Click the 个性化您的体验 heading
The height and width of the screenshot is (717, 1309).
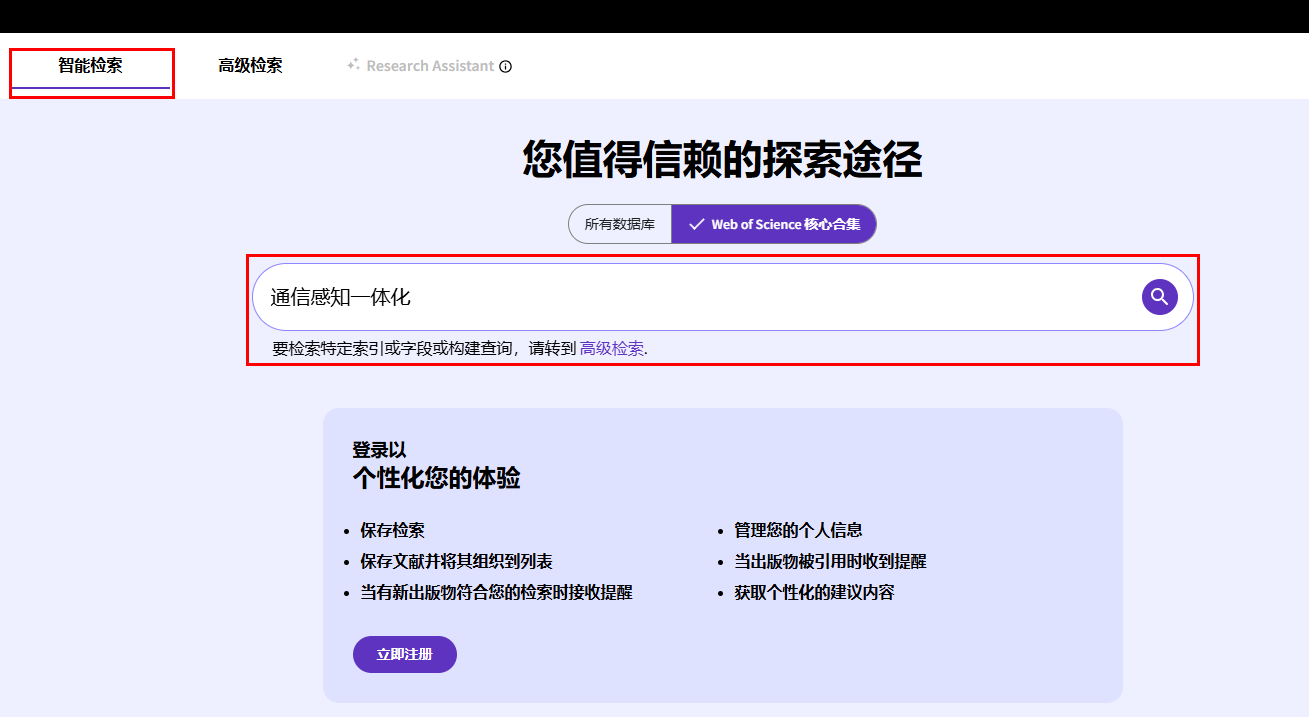pyautogui.click(x=436, y=478)
